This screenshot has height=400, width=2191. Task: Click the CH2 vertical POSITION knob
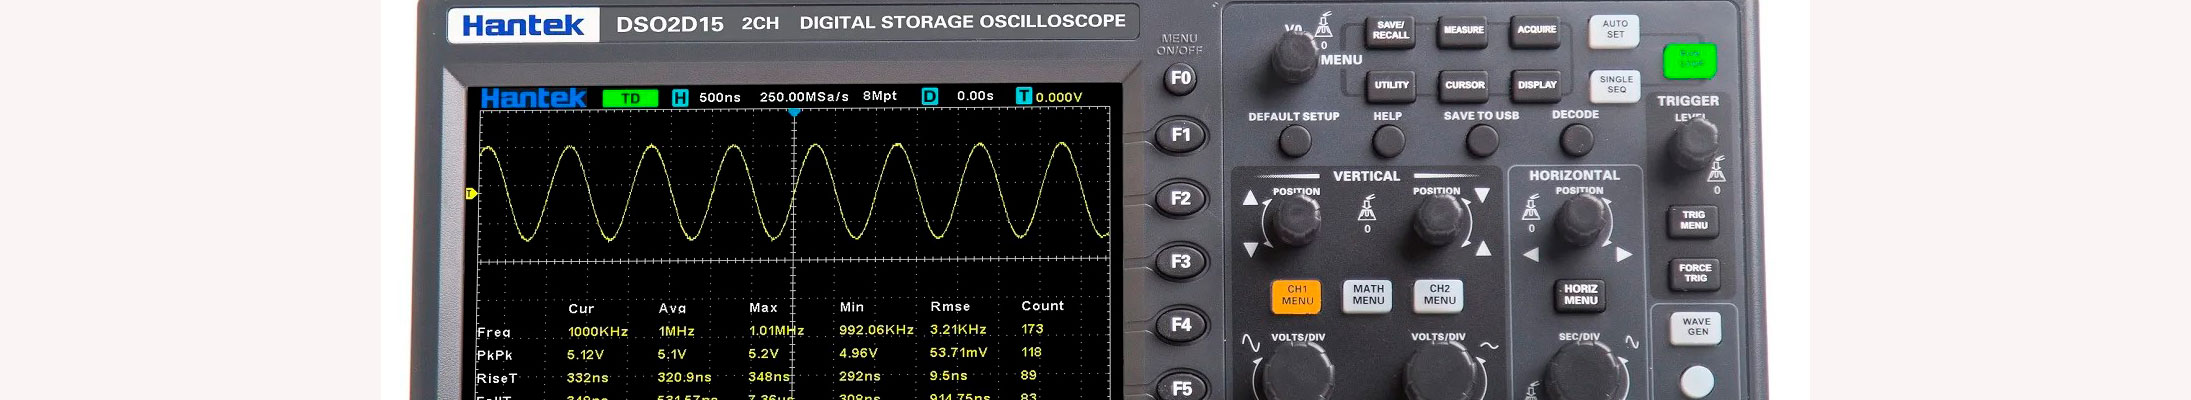pyautogui.click(x=1439, y=221)
